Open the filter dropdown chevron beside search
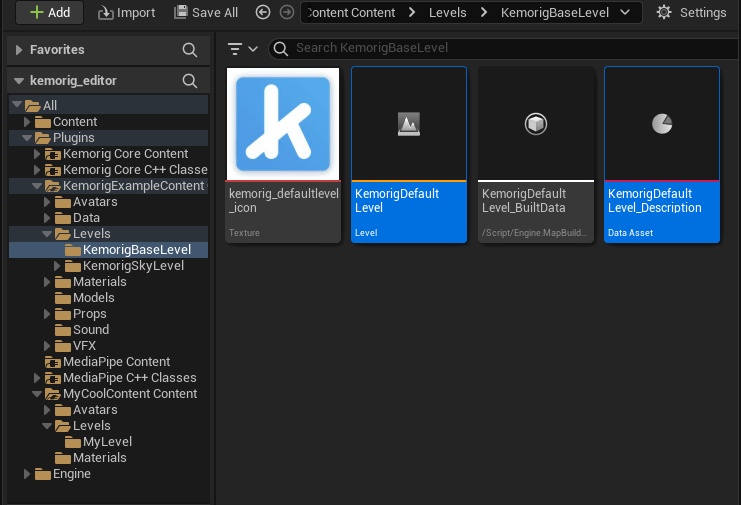Image resolution: width=741 pixels, height=505 pixels. tap(253, 48)
